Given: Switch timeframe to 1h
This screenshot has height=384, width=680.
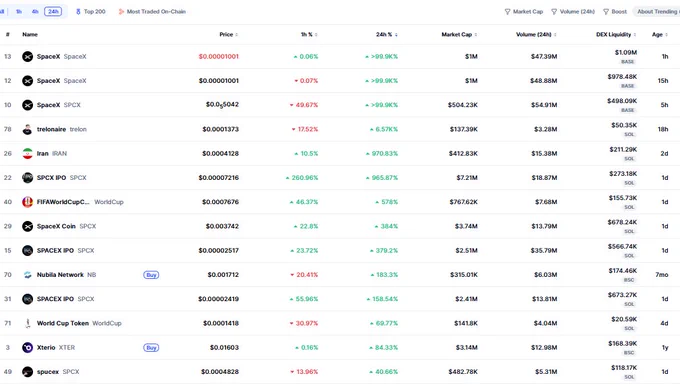Looking at the screenshot, I should [19, 12].
